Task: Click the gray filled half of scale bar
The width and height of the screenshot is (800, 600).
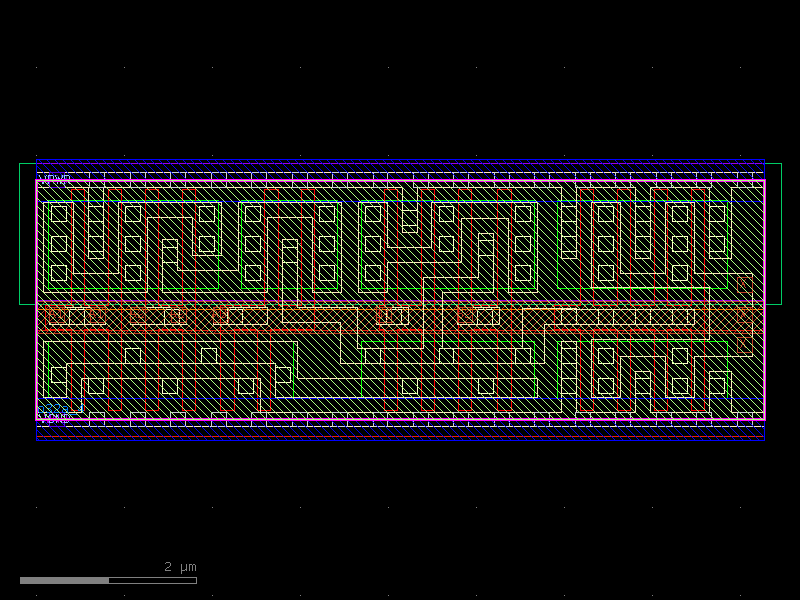Action: pyautogui.click(x=64, y=580)
